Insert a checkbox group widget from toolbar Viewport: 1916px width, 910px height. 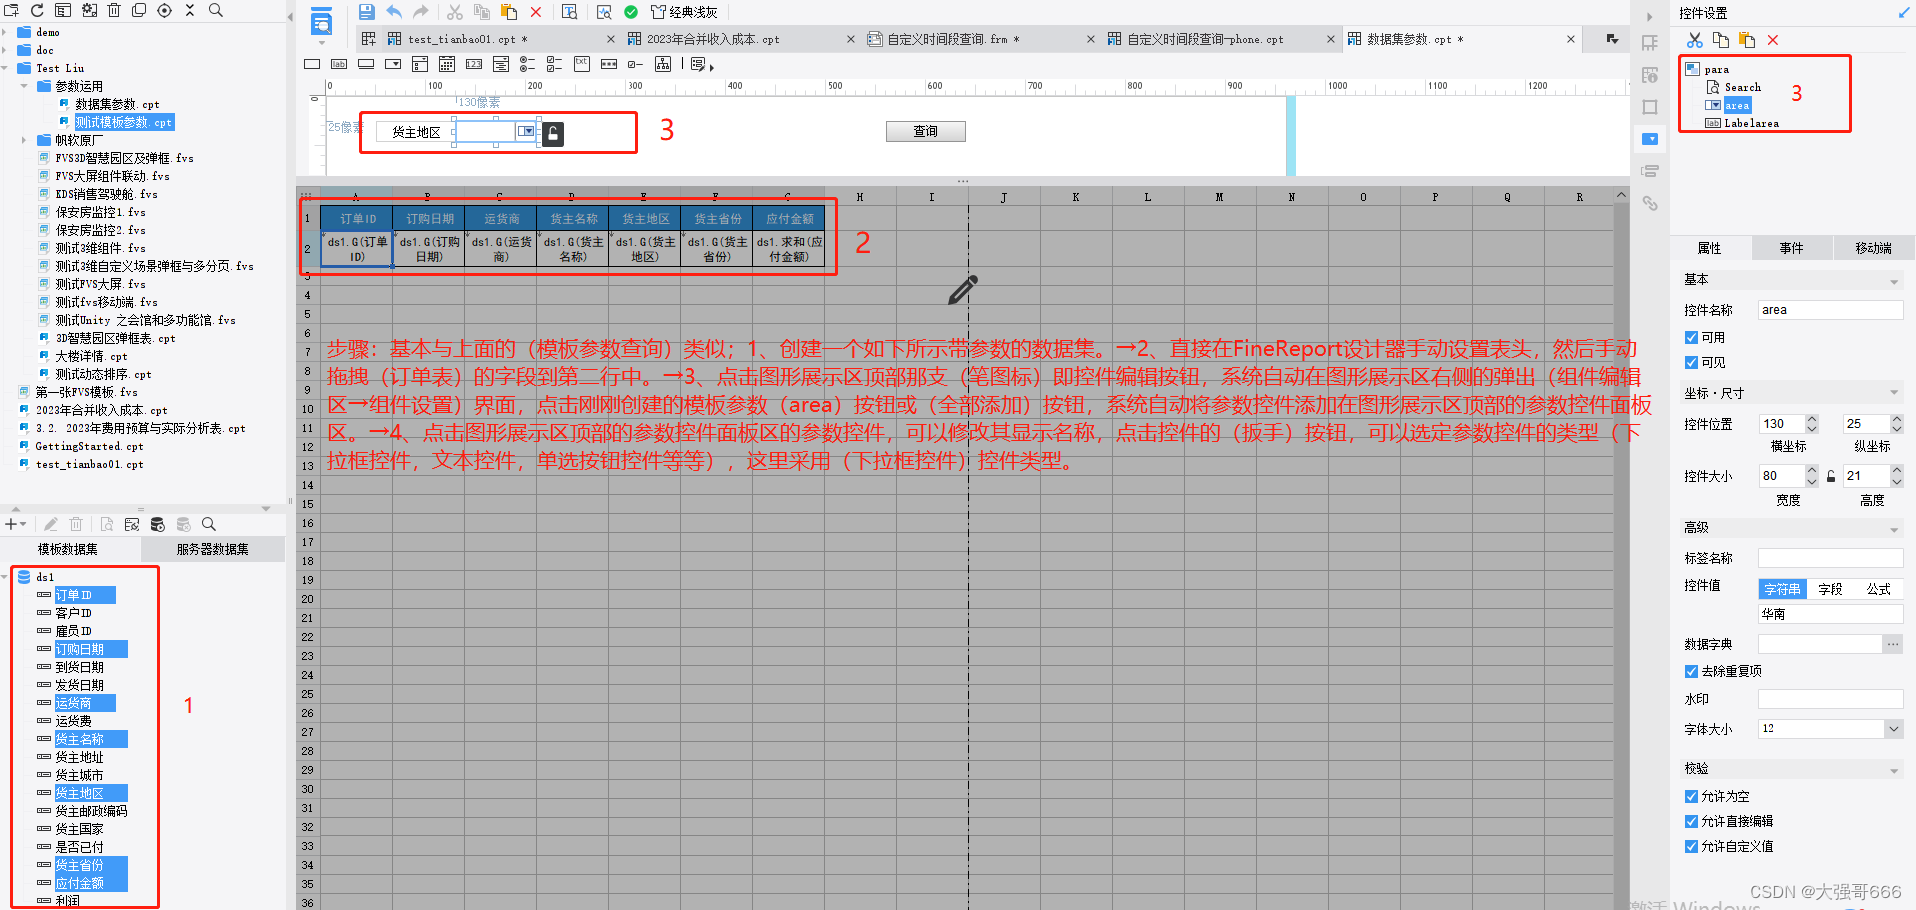click(555, 64)
